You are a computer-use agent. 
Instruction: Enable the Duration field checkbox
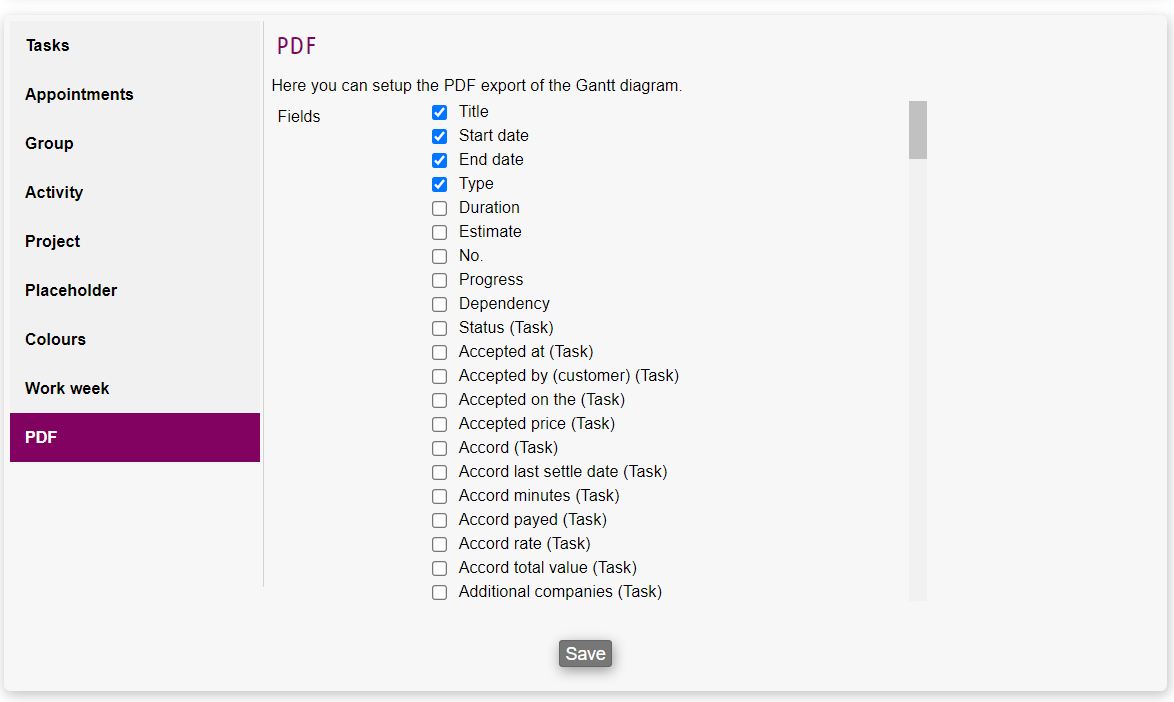(x=439, y=209)
